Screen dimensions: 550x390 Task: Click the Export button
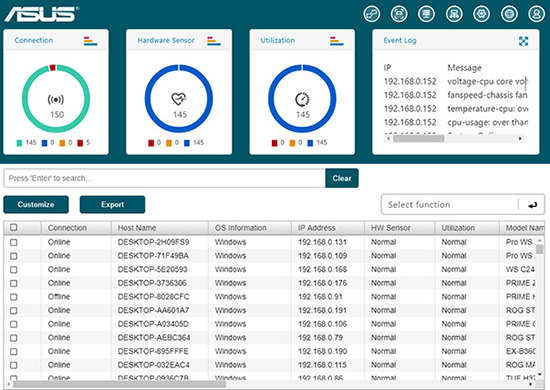112,204
